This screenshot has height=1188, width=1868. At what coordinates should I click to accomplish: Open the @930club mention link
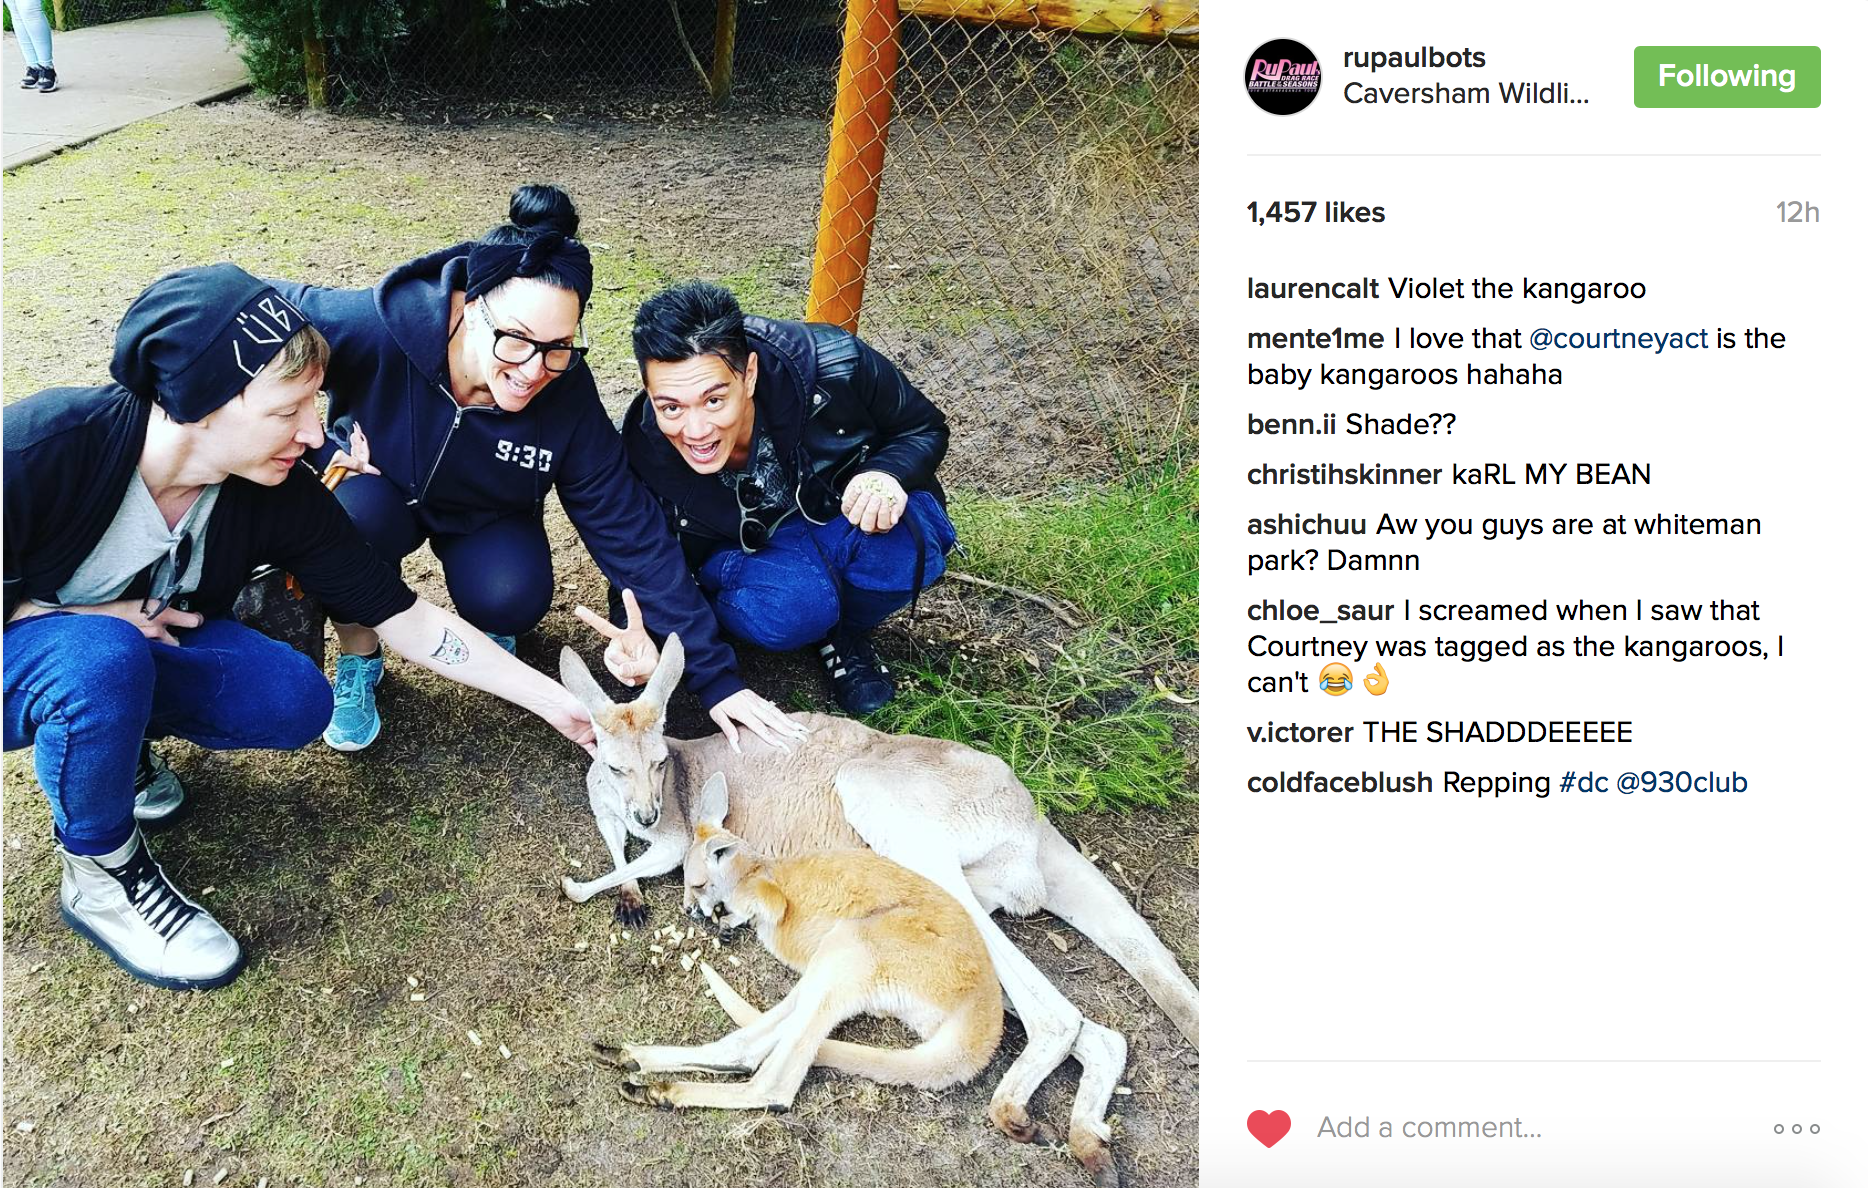1682,782
